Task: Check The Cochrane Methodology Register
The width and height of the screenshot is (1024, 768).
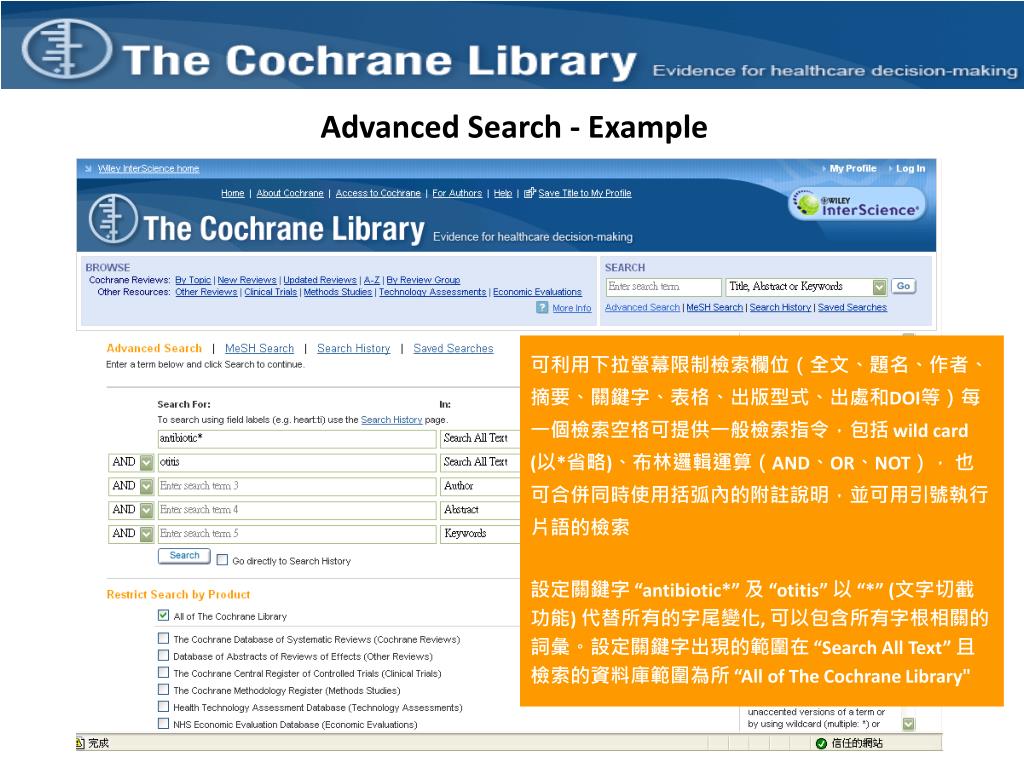Action: pyautogui.click(x=163, y=689)
